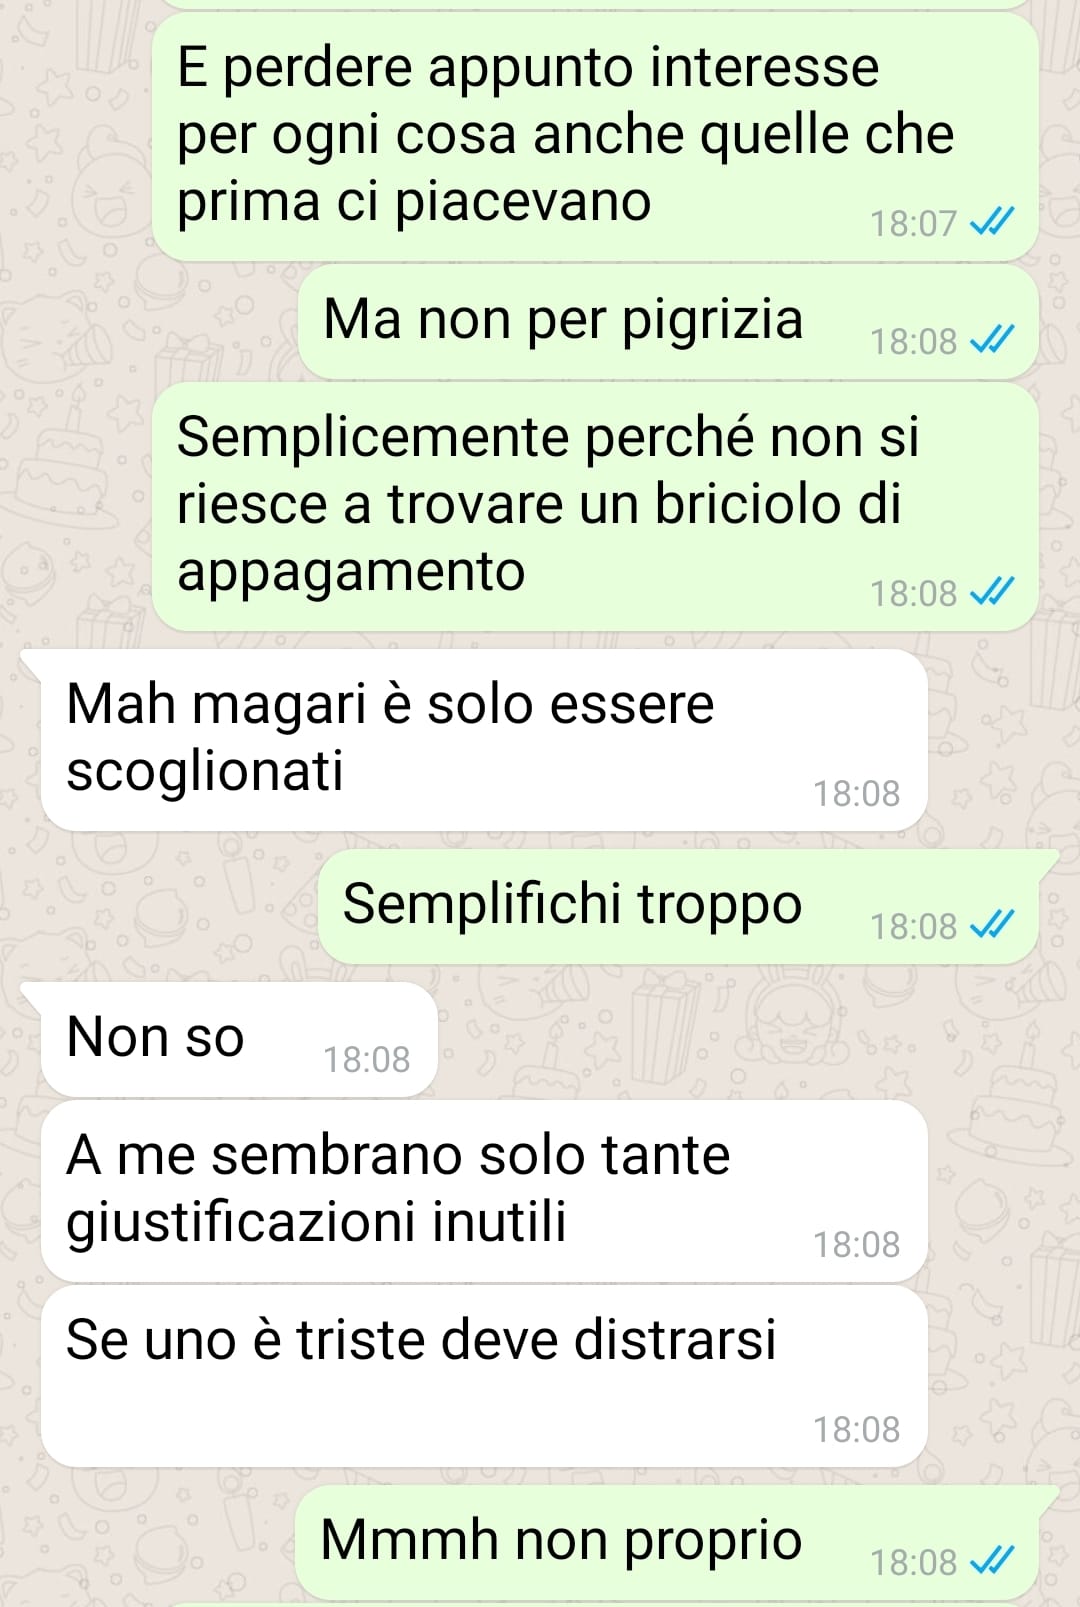
Task: Tap read-receipt checkmarks on "Ma non per pigrizia"
Action: tap(992, 340)
